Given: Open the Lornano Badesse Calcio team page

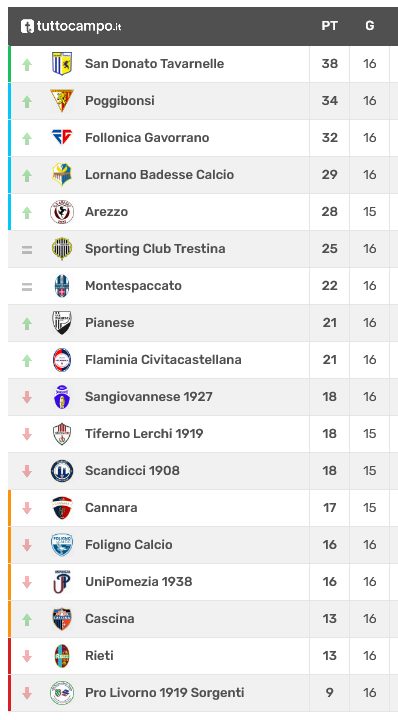Looking at the screenshot, I should point(159,174).
